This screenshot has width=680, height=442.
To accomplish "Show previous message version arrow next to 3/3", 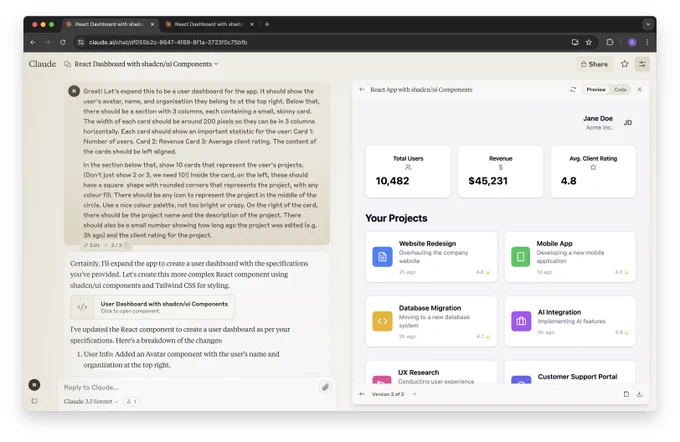I will point(106,245).
